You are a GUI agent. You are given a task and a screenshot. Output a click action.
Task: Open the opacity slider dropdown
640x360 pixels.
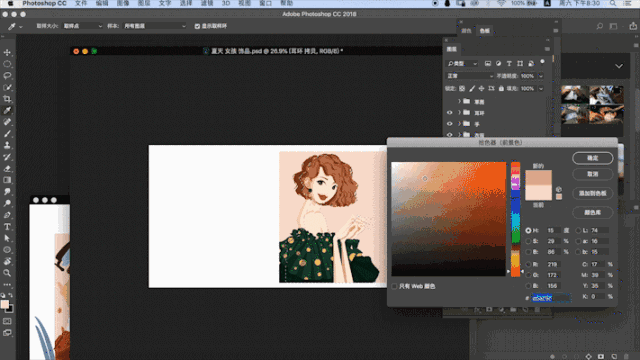click(x=541, y=76)
